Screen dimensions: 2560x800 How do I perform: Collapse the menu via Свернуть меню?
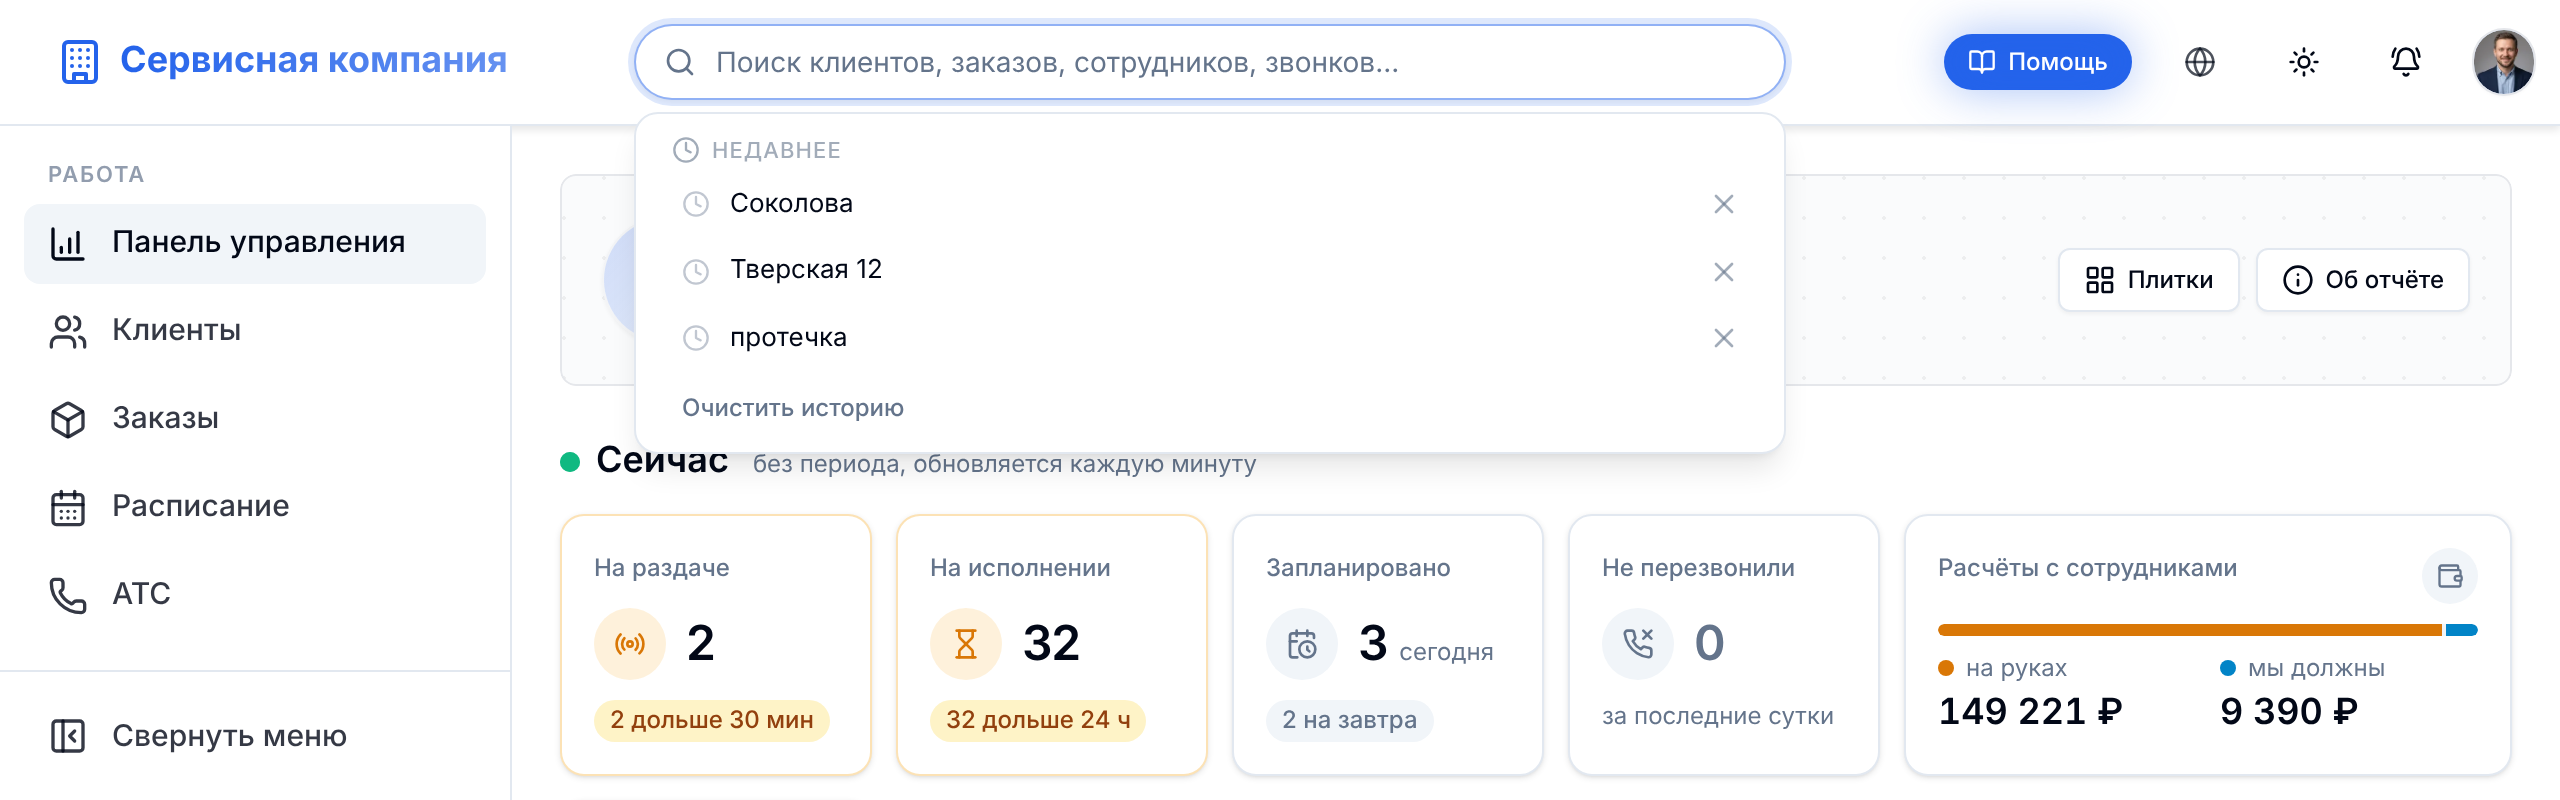point(255,736)
